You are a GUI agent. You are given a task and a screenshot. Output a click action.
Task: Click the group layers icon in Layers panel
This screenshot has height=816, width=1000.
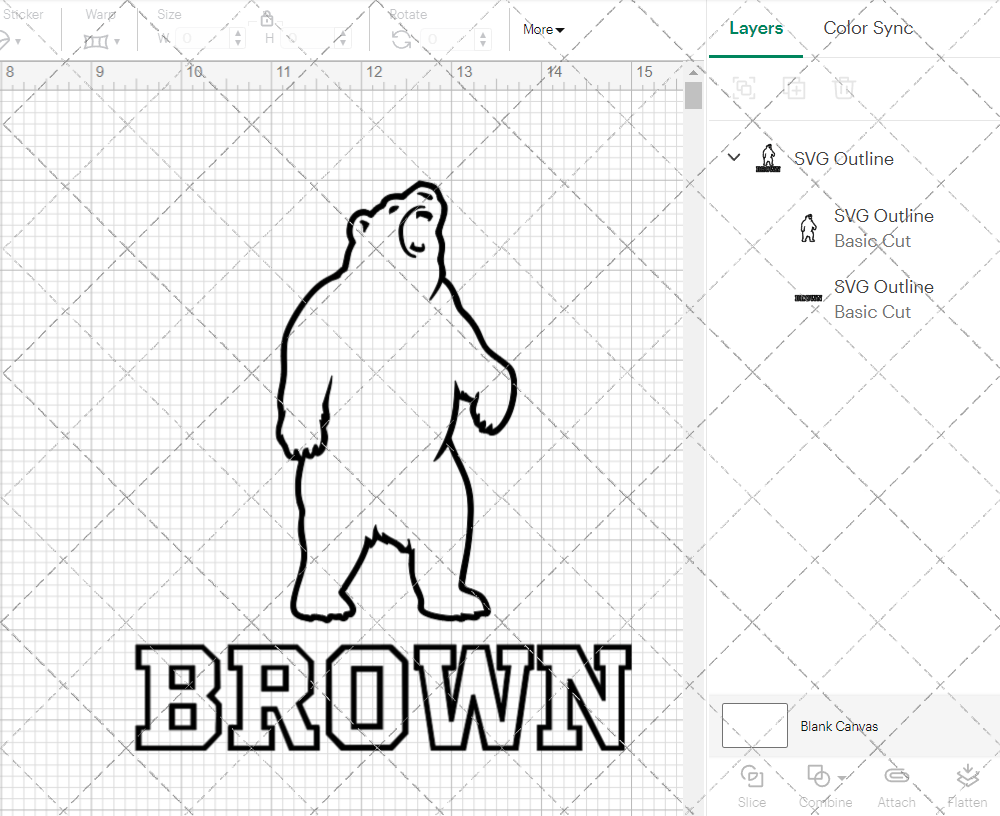coord(745,88)
